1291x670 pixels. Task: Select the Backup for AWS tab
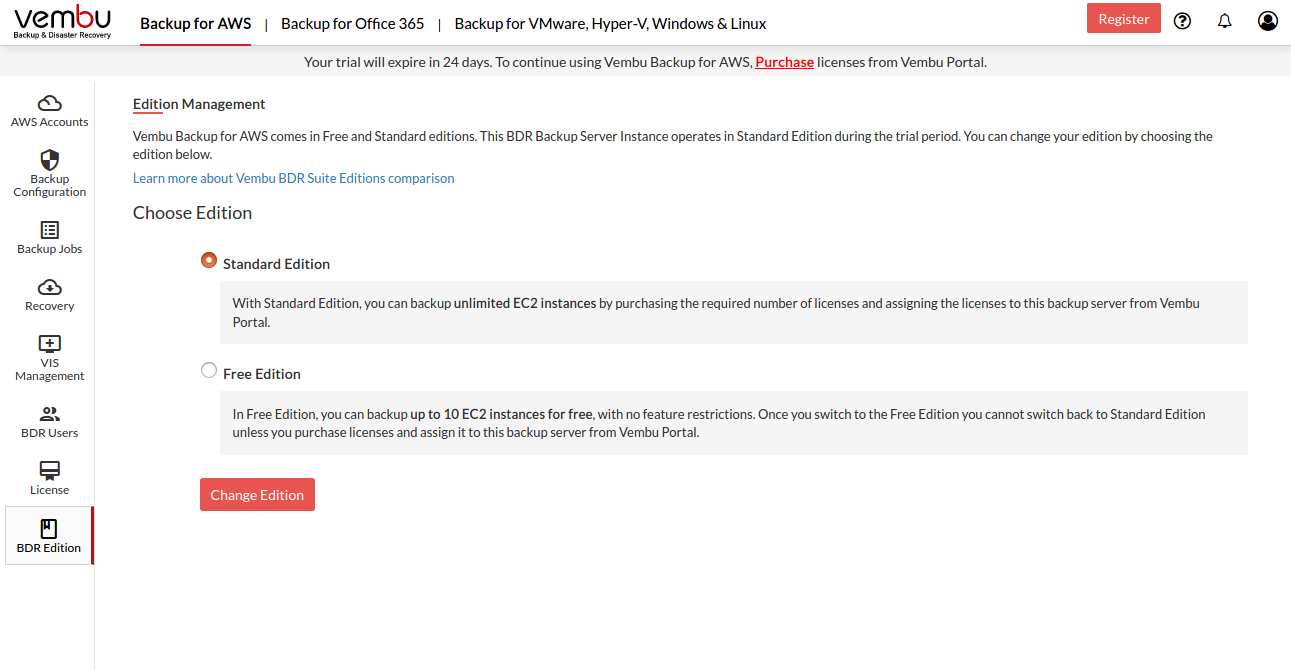click(195, 23)
